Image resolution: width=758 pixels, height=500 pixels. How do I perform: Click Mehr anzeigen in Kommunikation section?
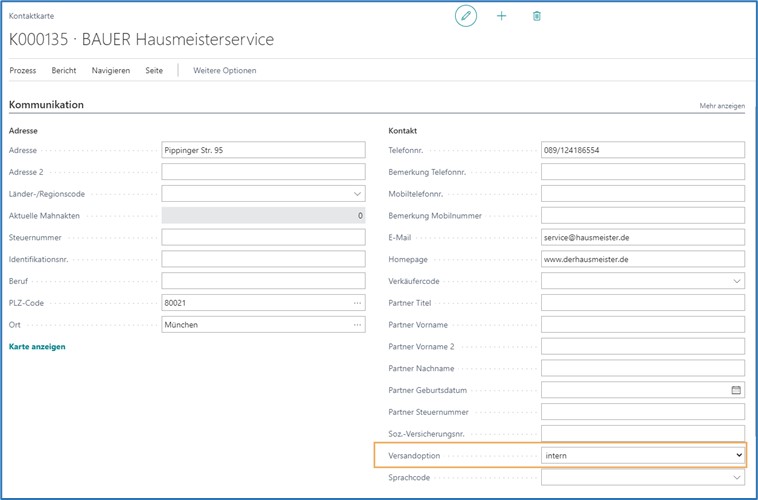[721, 106]
